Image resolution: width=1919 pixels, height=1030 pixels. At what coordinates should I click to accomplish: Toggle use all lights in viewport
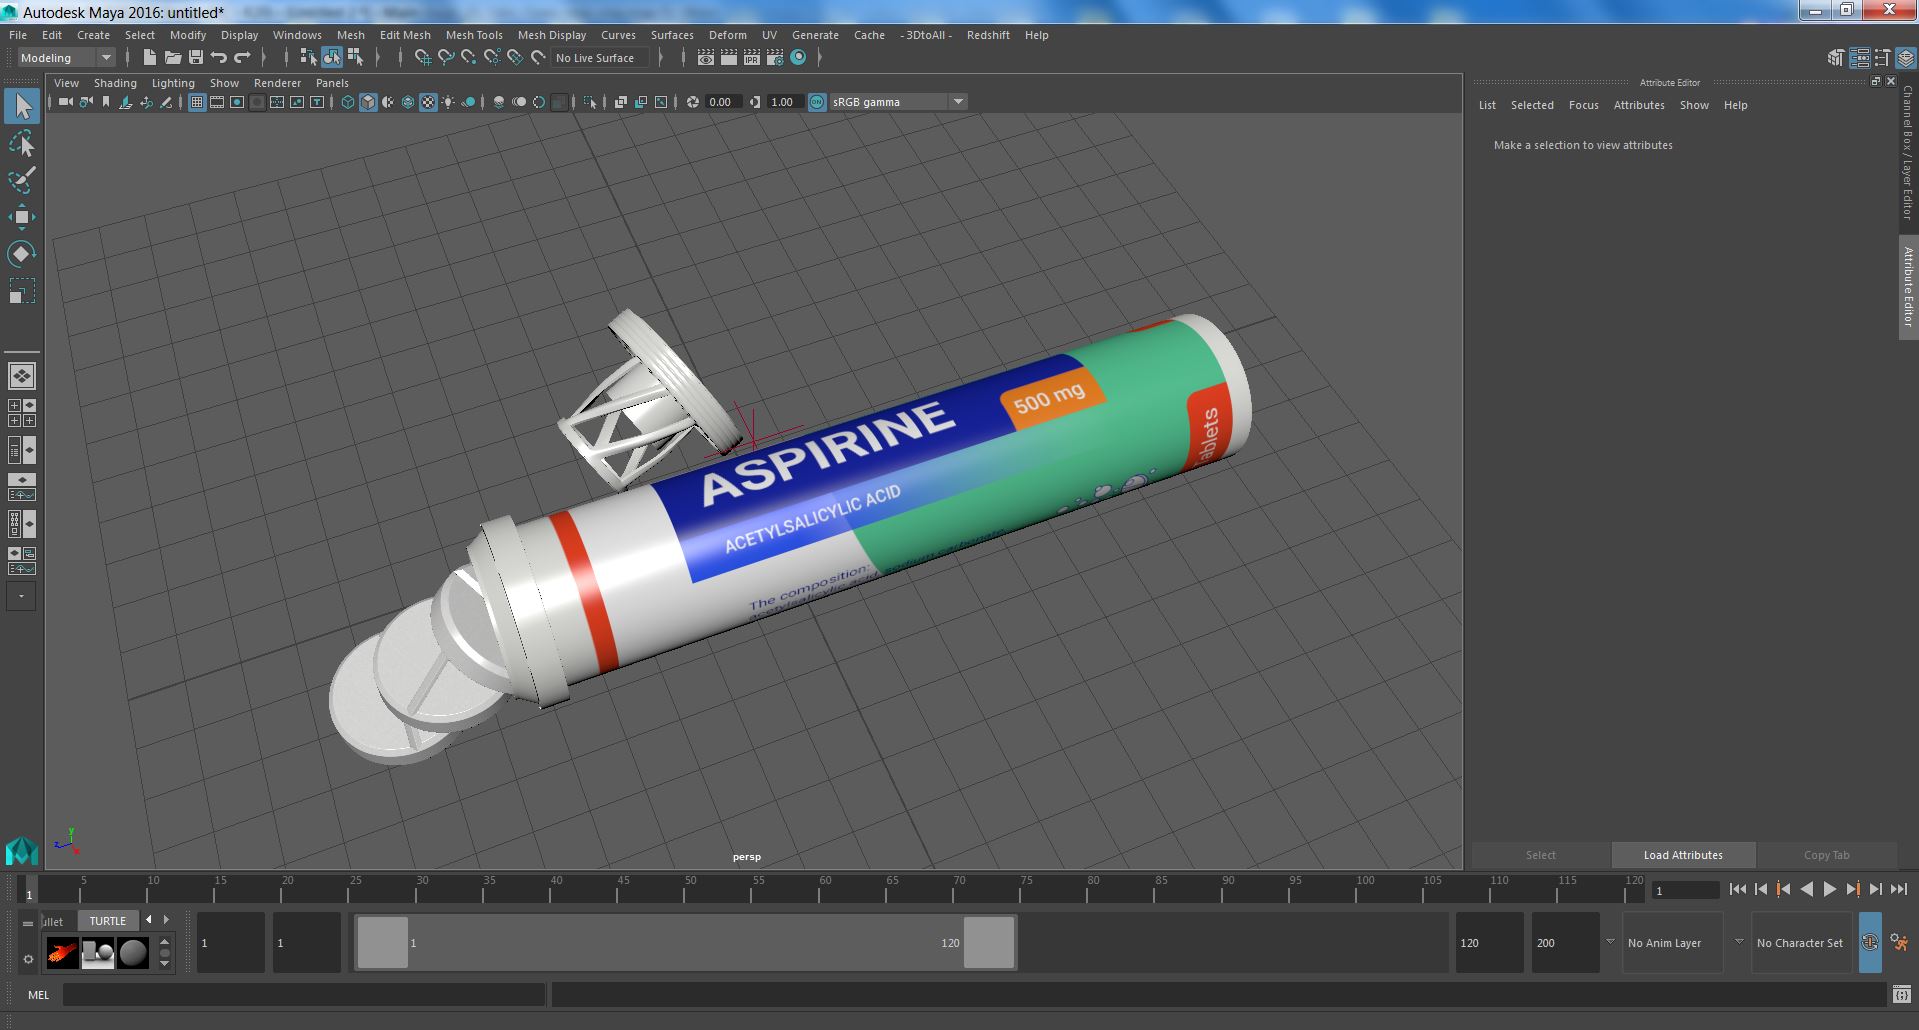click(x=448, y=102)
